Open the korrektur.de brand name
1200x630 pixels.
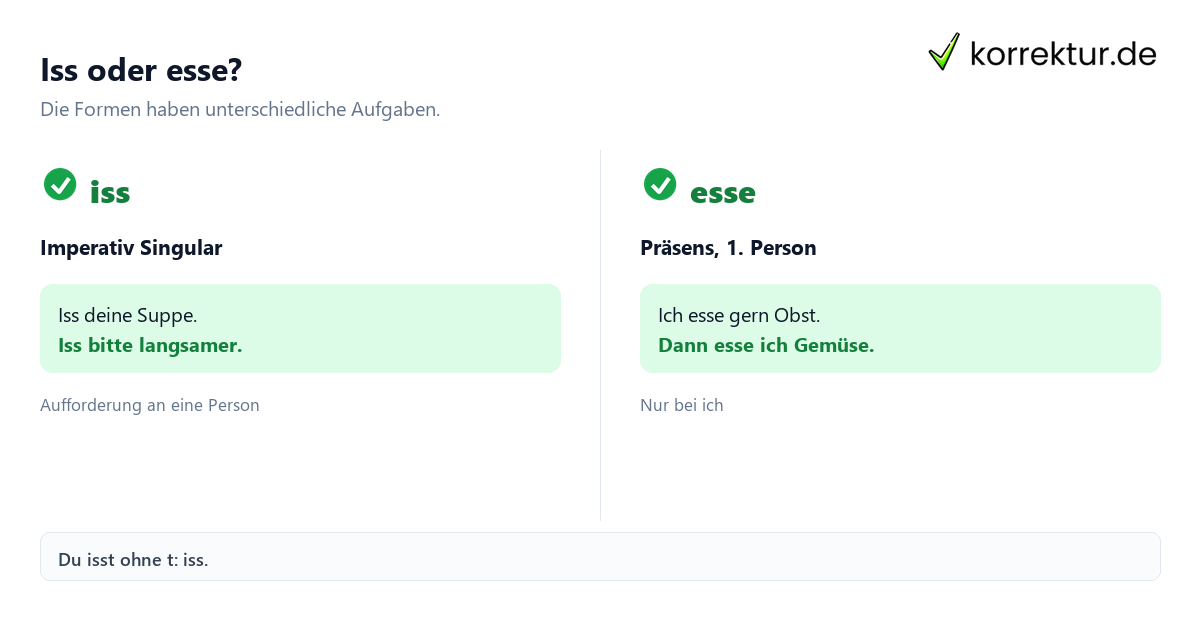[1063, 53]
